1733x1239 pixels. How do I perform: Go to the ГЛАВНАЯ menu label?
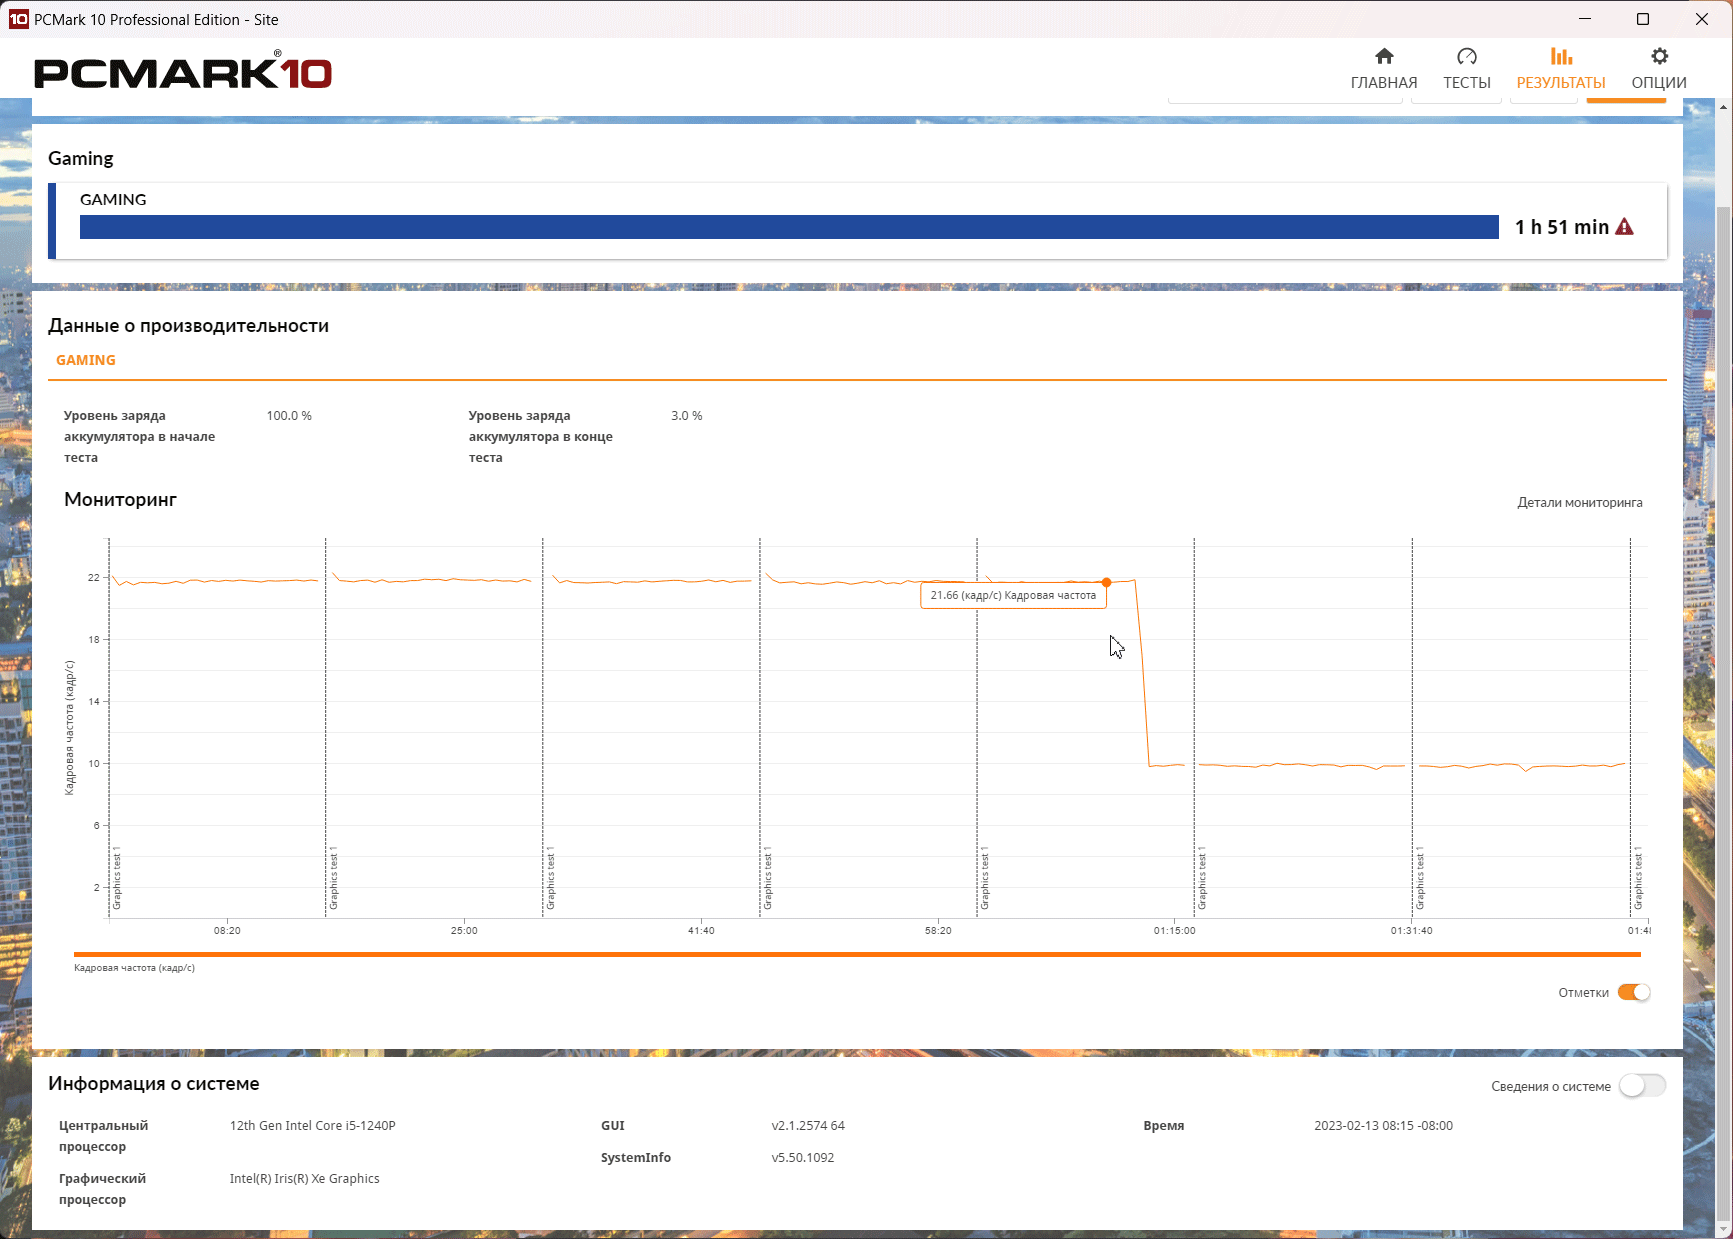point(1384,83)
